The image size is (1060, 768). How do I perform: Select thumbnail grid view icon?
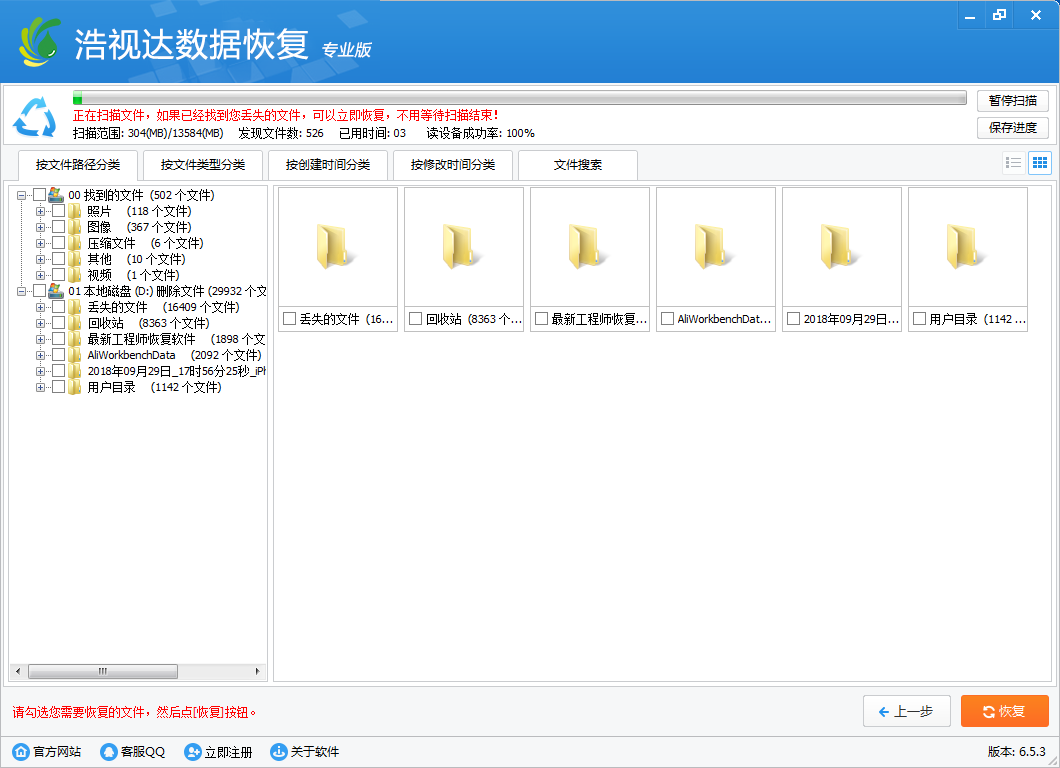point(1039,163)
